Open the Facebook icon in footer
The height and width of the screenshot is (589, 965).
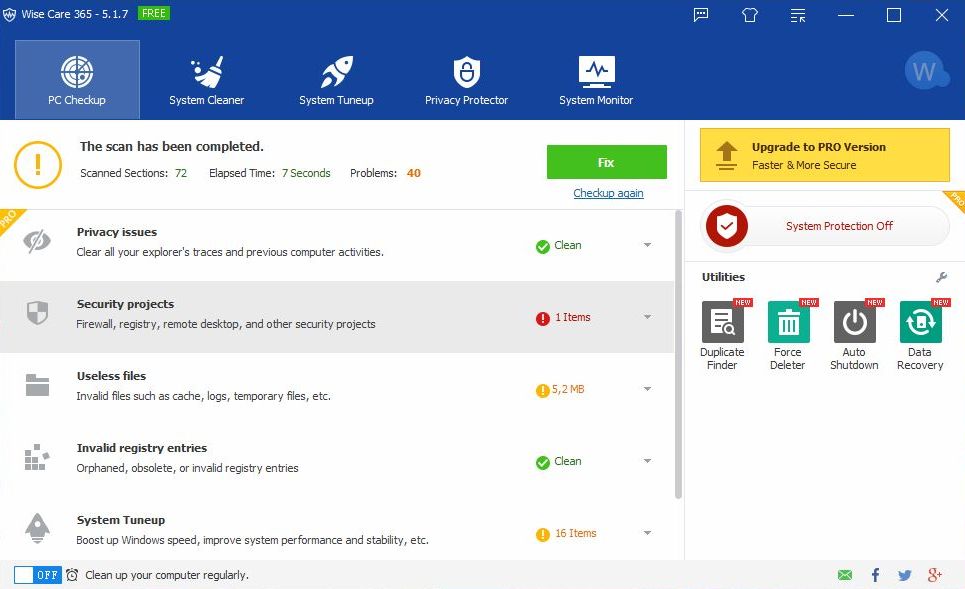coord(875,575)
